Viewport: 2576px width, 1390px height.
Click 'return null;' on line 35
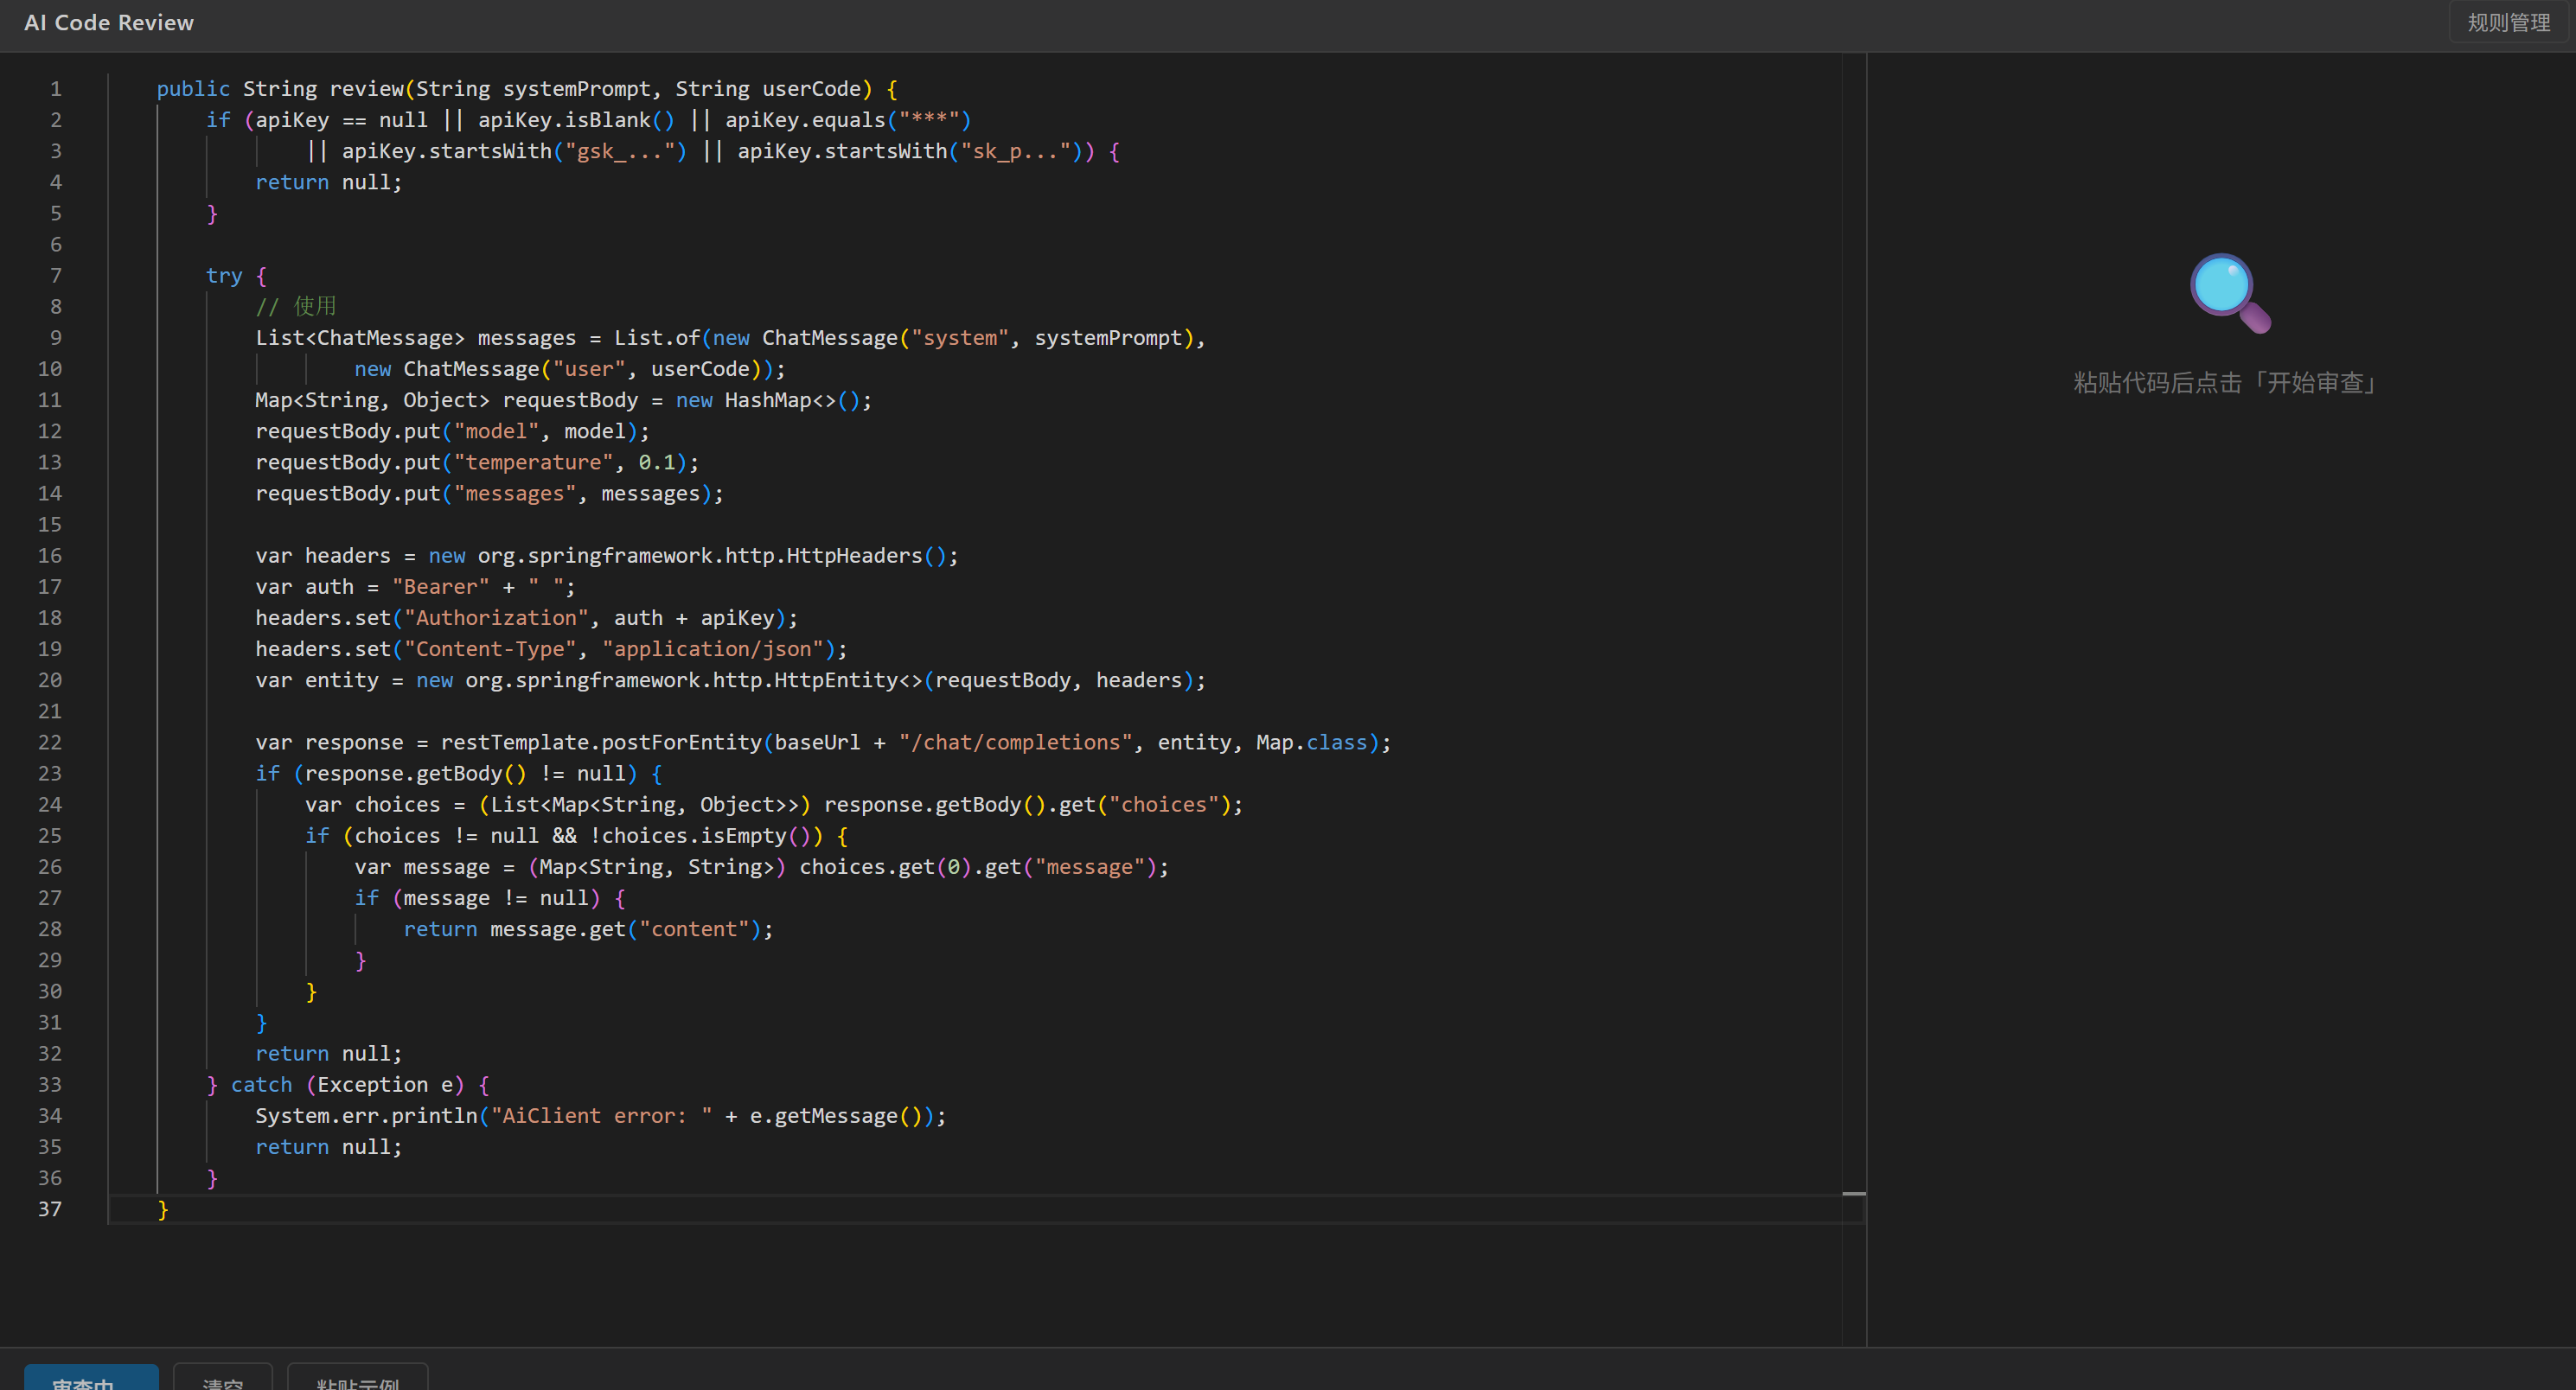[329, 1146]
